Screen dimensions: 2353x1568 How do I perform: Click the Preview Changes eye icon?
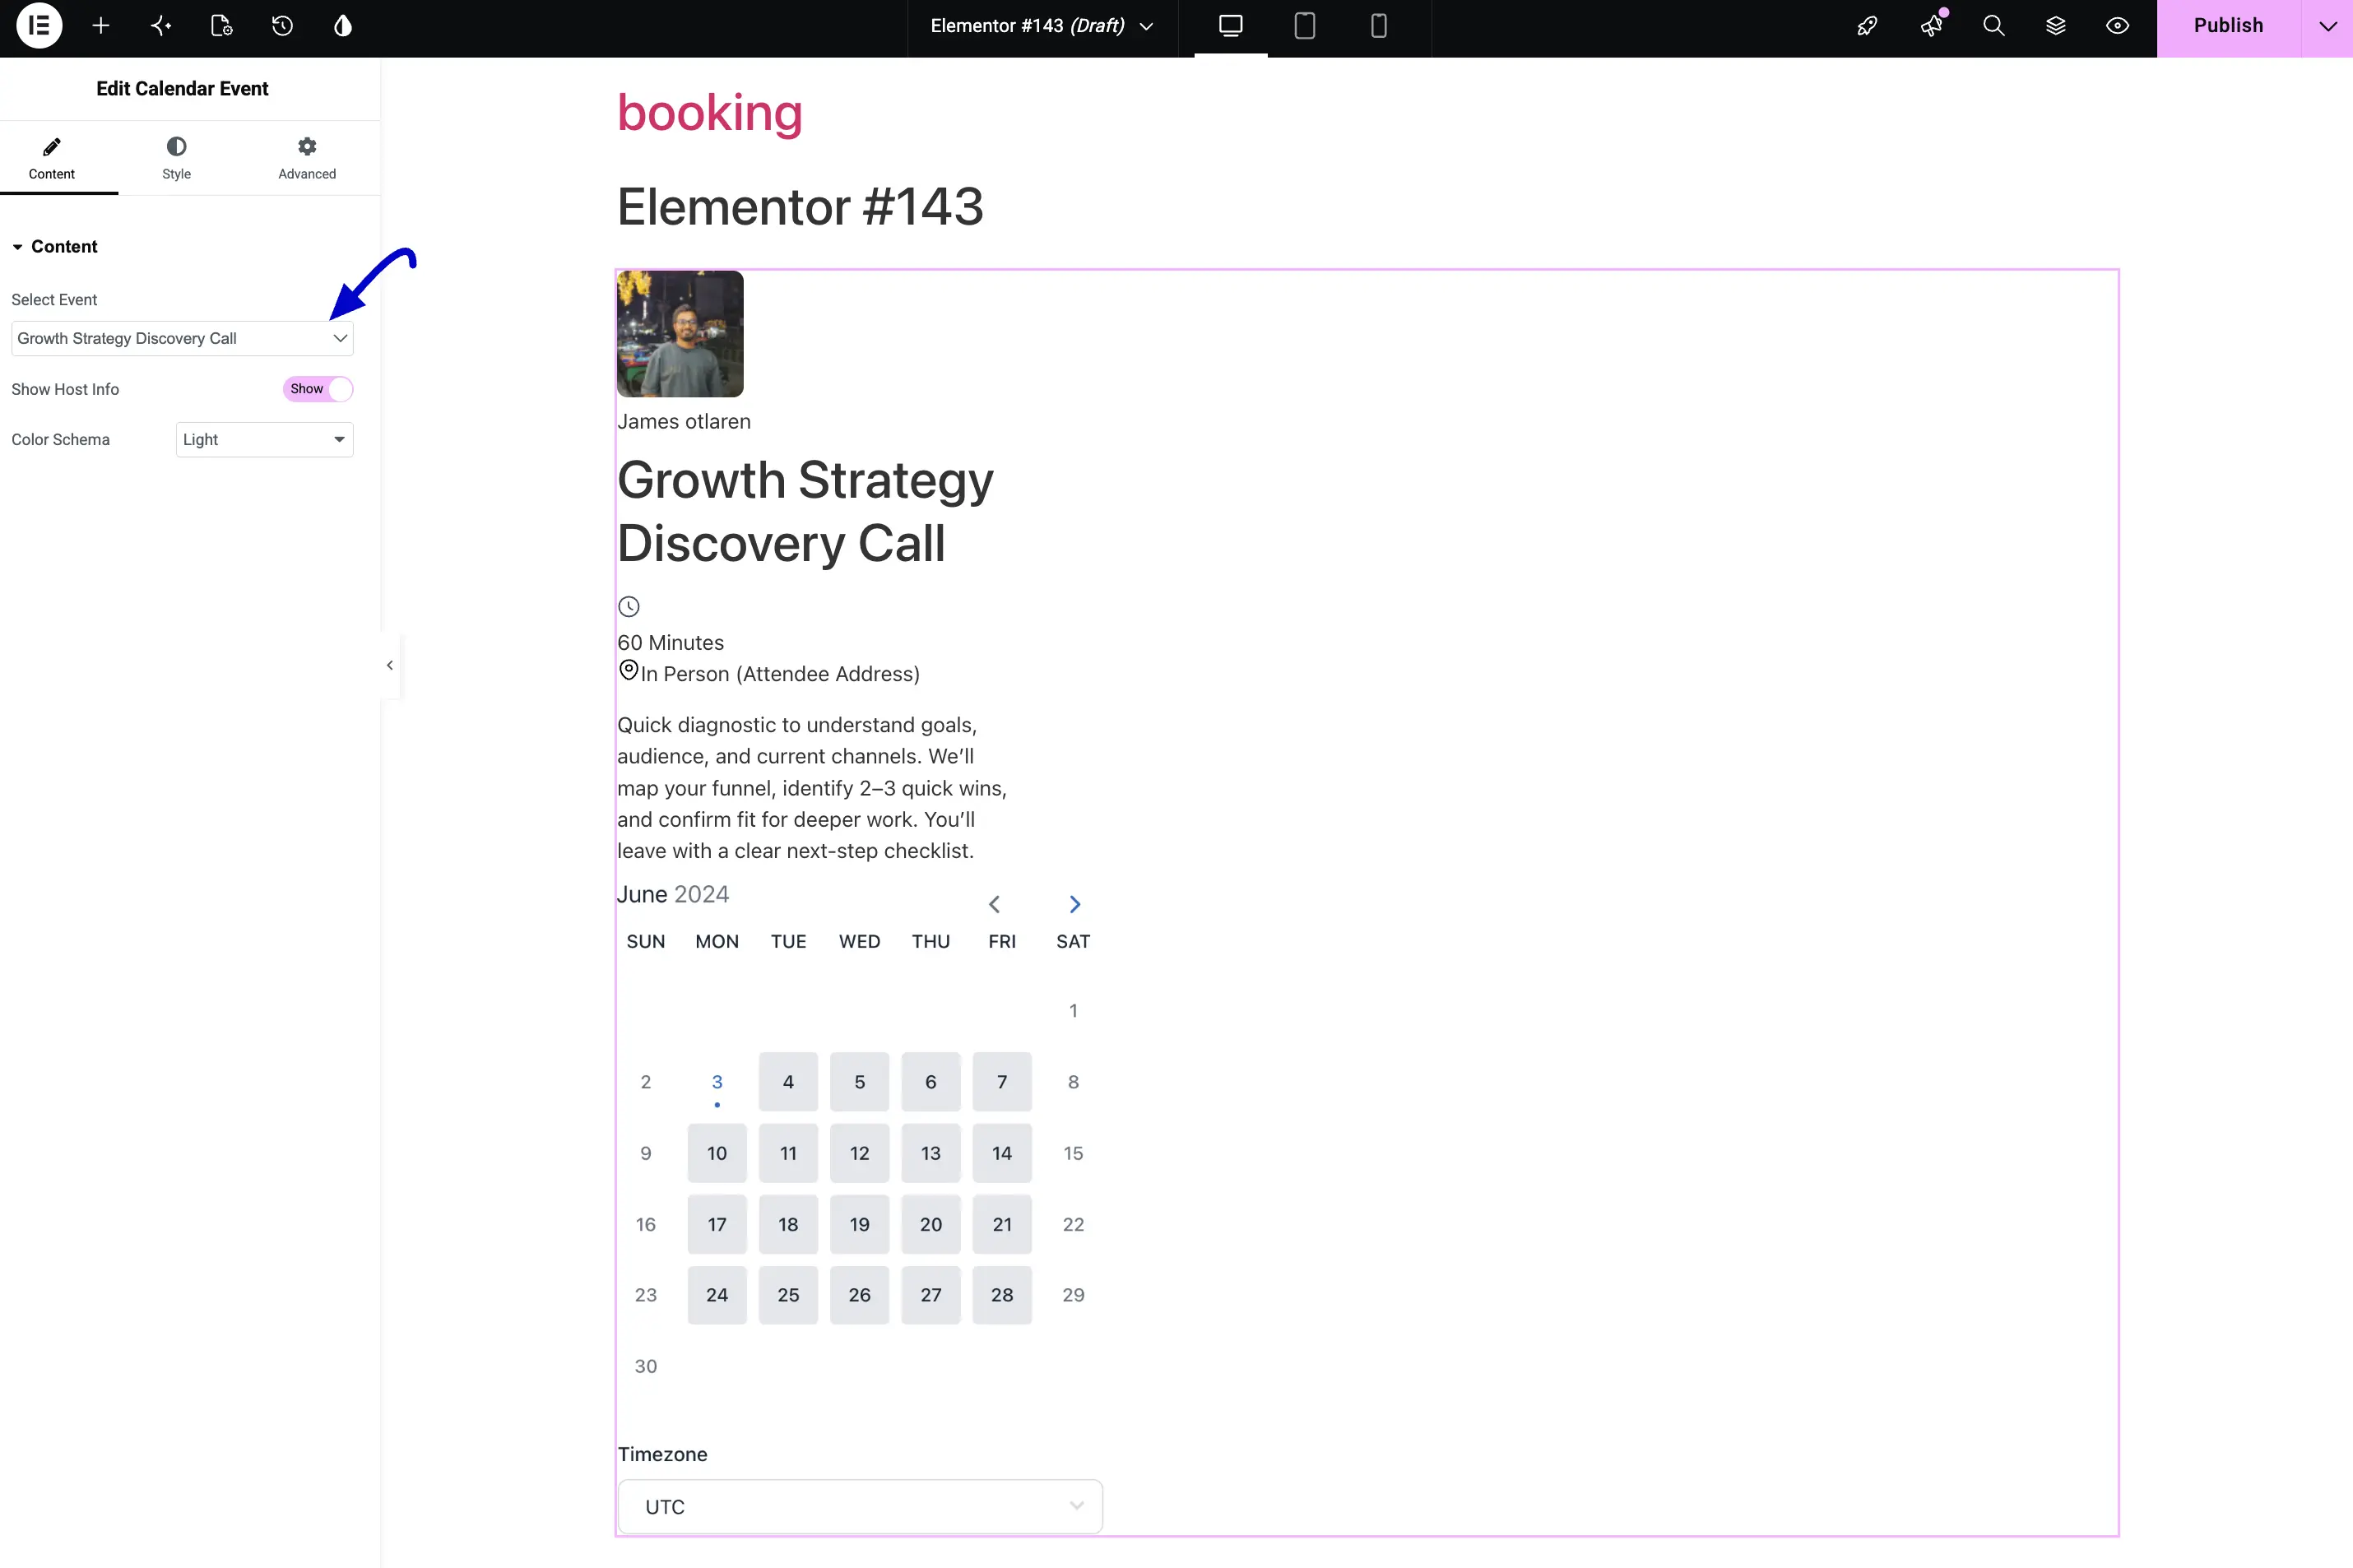[2117, 26]
